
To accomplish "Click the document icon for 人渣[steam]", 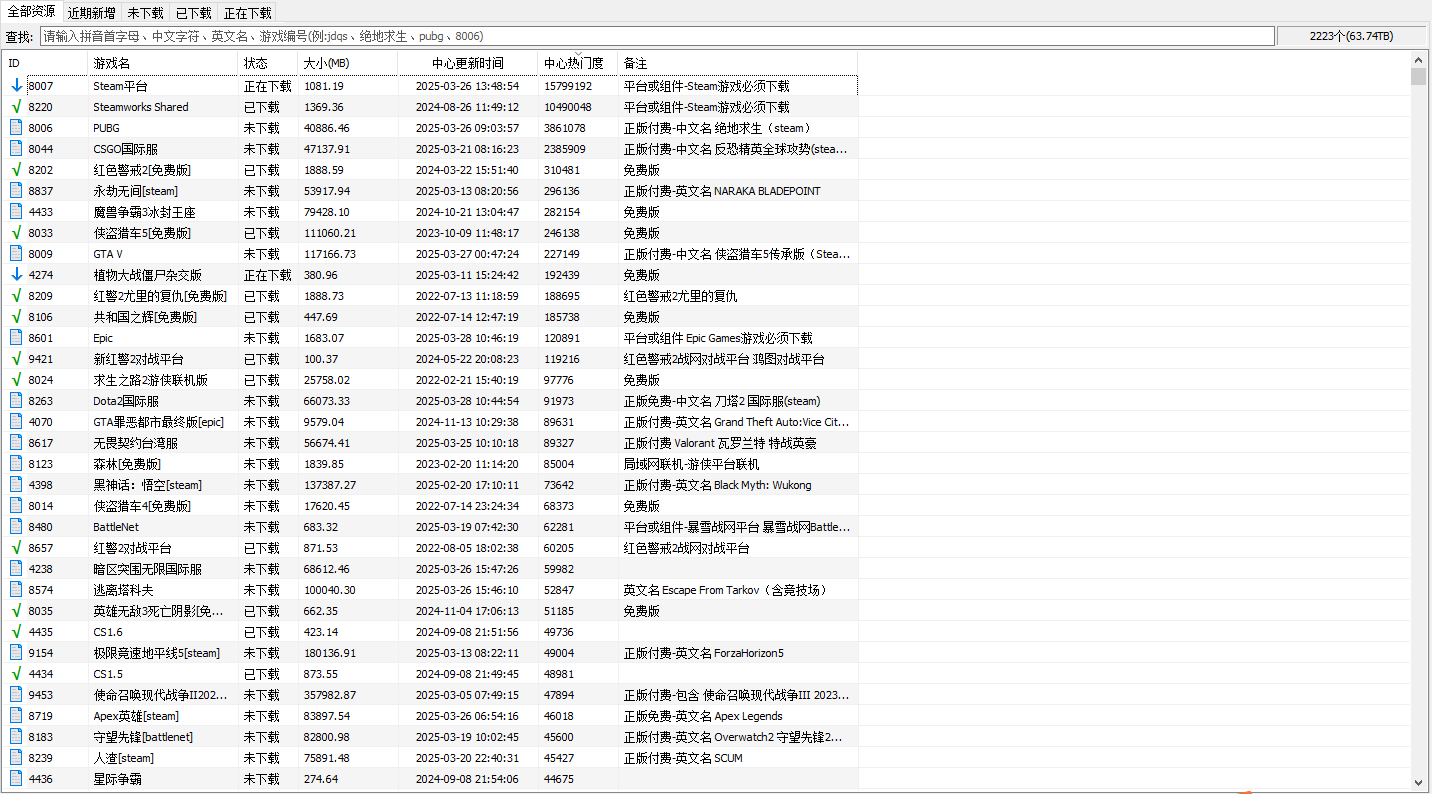I will pos(16,758).
